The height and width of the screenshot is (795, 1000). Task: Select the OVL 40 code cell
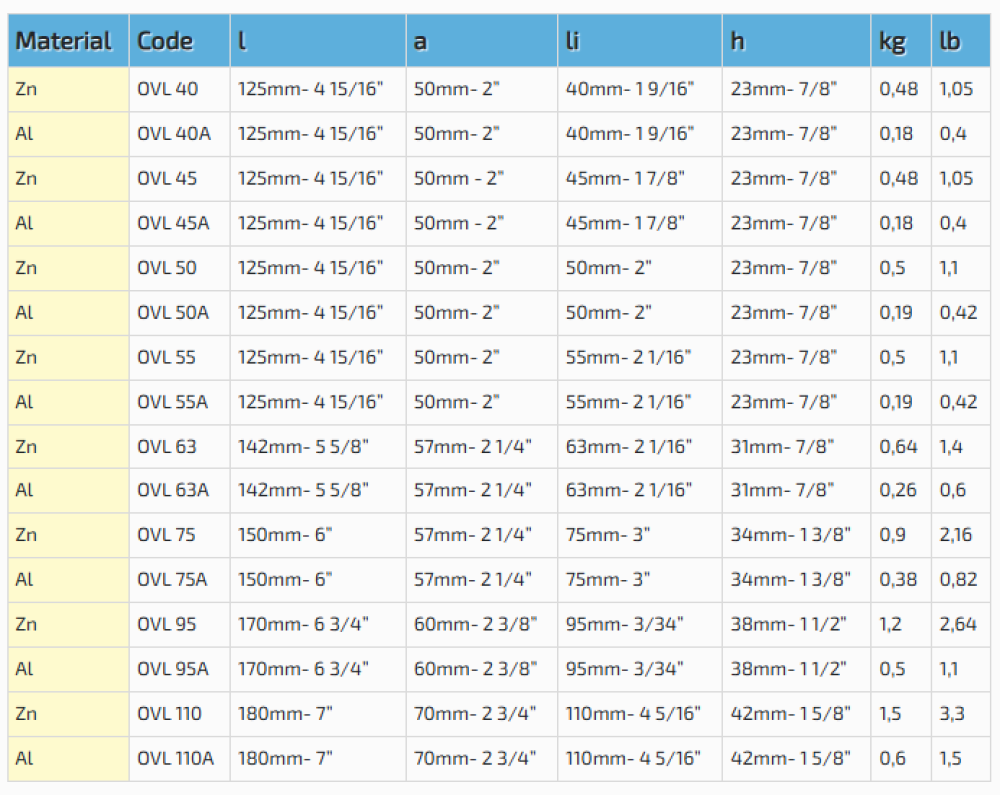(168, 89)
